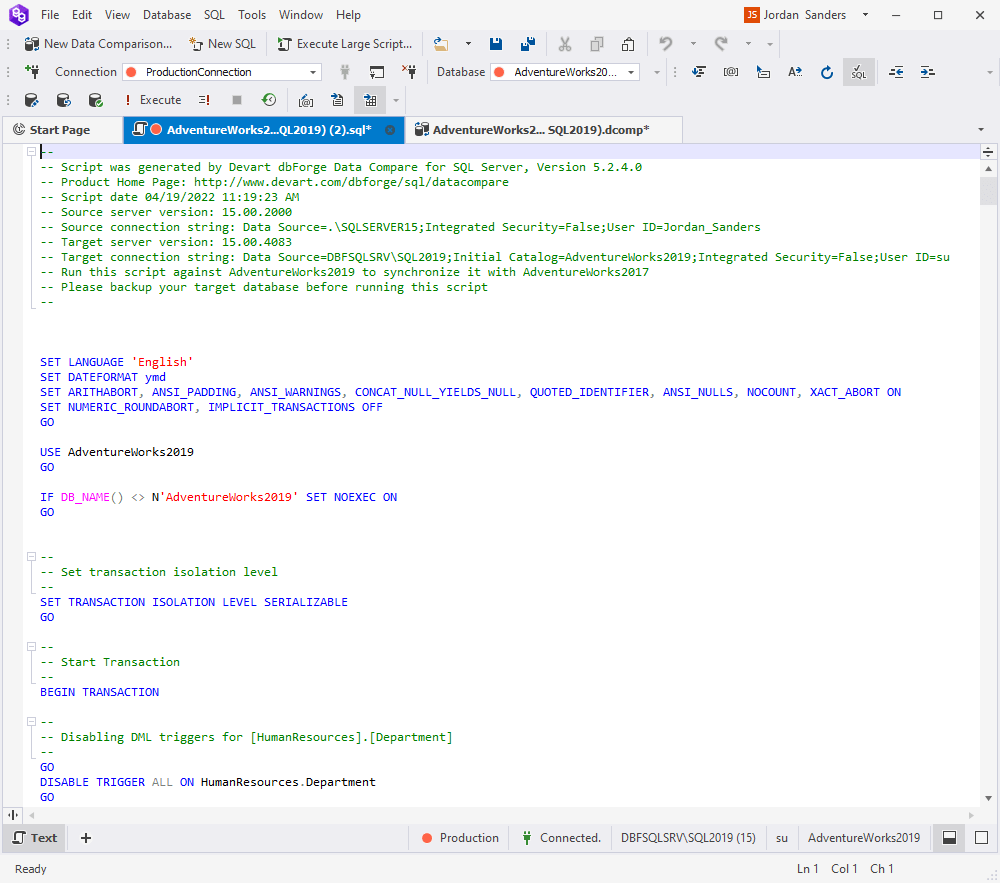Open the Database dropdown showing AdventureWorks20...
This screenshot has width=1000, height=883.
[x=631, y=71]
